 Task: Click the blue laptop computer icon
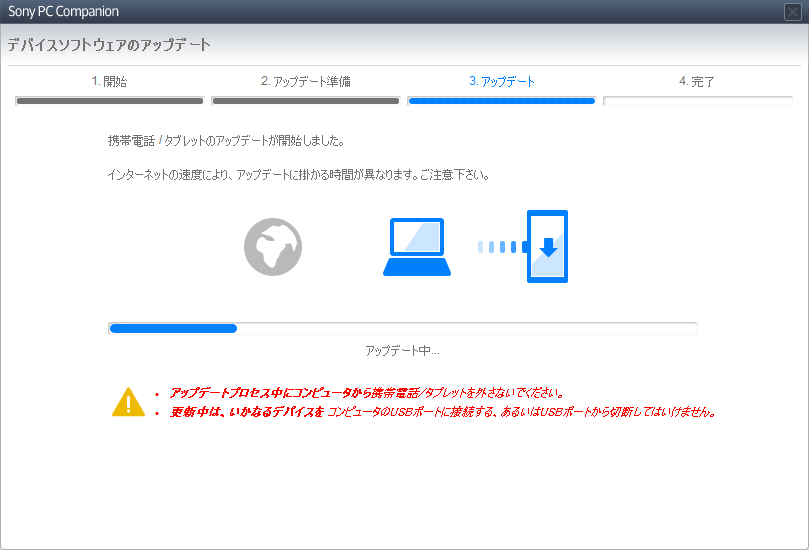(x=417, y=247)
